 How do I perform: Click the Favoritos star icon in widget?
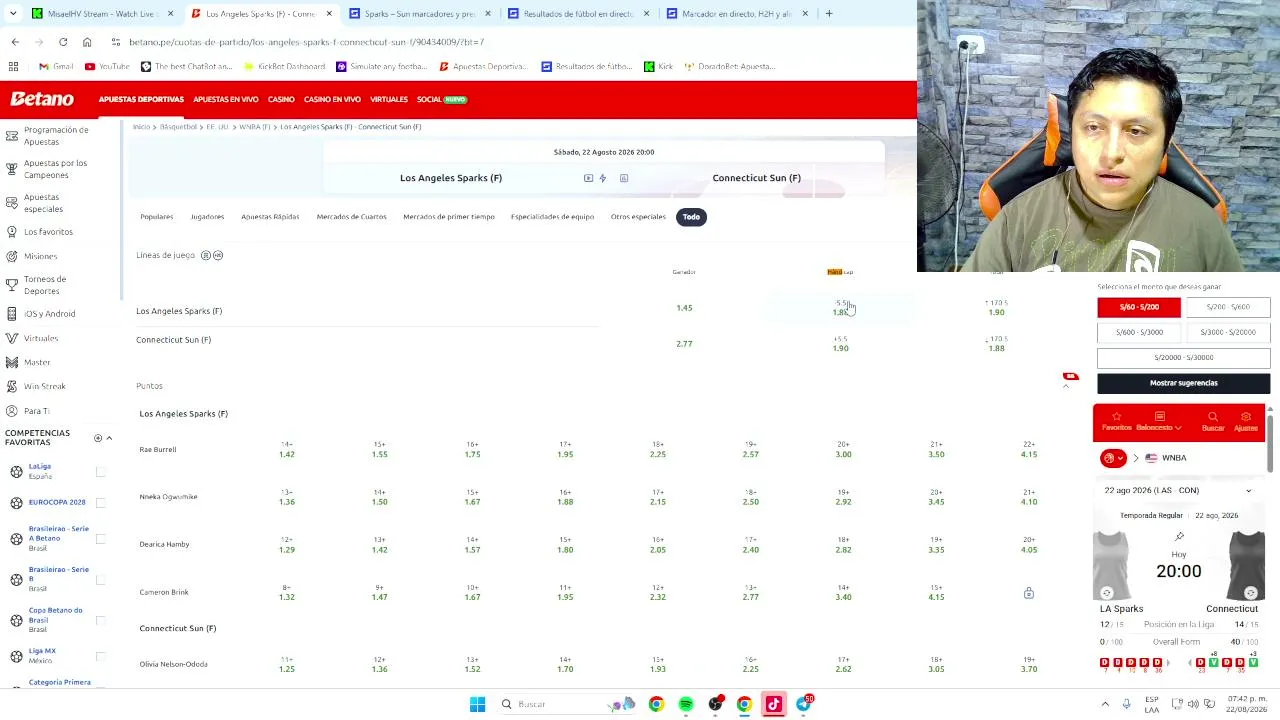(x=1116, y=416)
